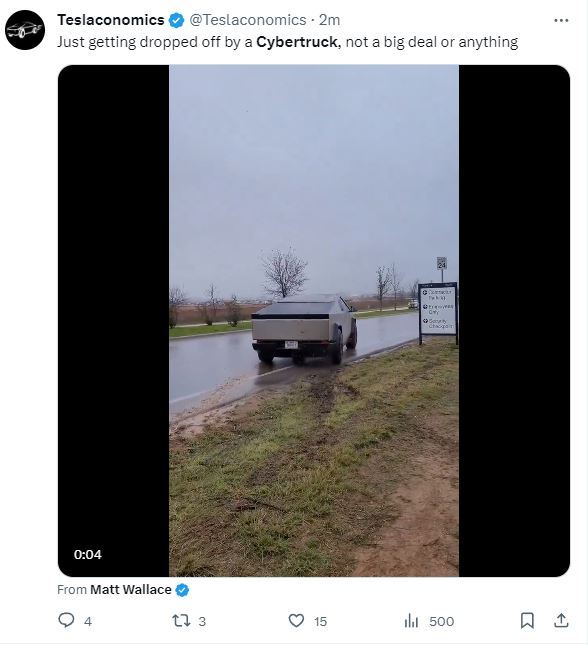This screenshot has height=645, width=588.
Task: Repost this tweet via retweet icon
Action: (181, 620)
